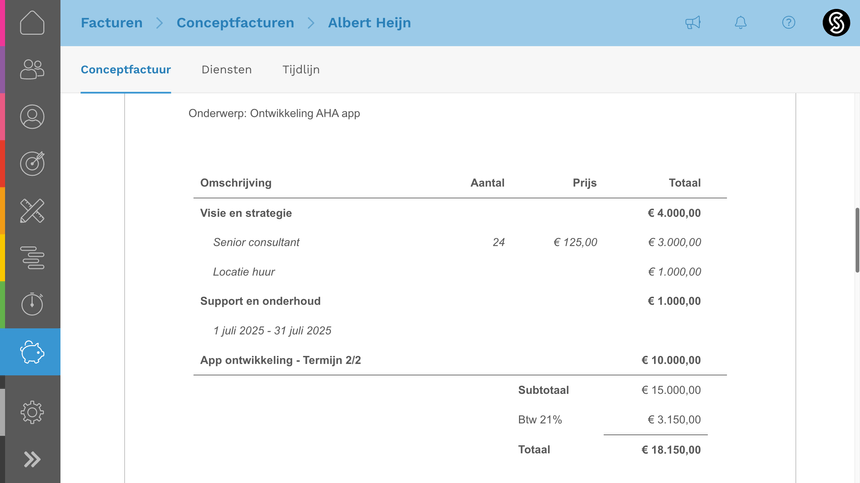The height and width of the screenshot is (483, 860).
Task: Click the quantity '24' cell
Action: pyautogui.click(x=499, y=242)
